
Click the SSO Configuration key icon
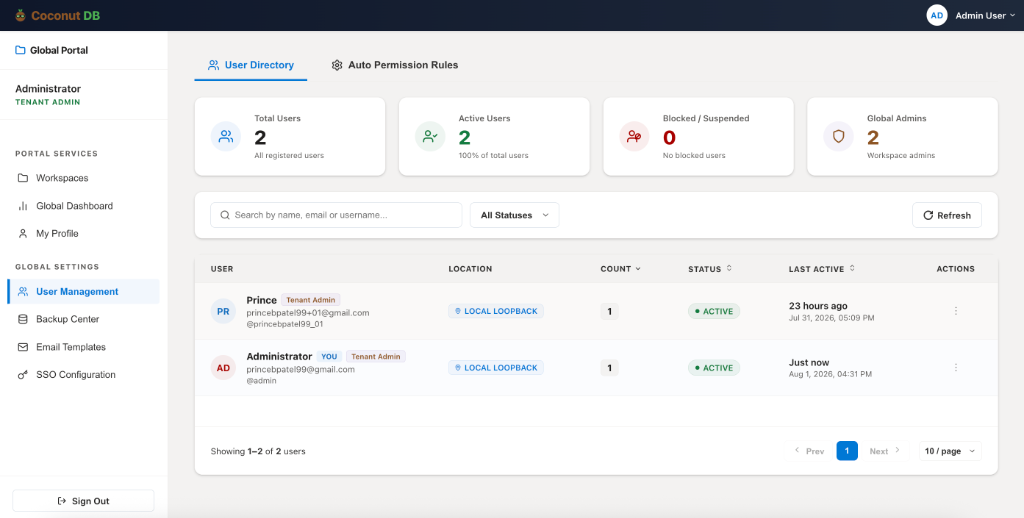click(23, 375)
